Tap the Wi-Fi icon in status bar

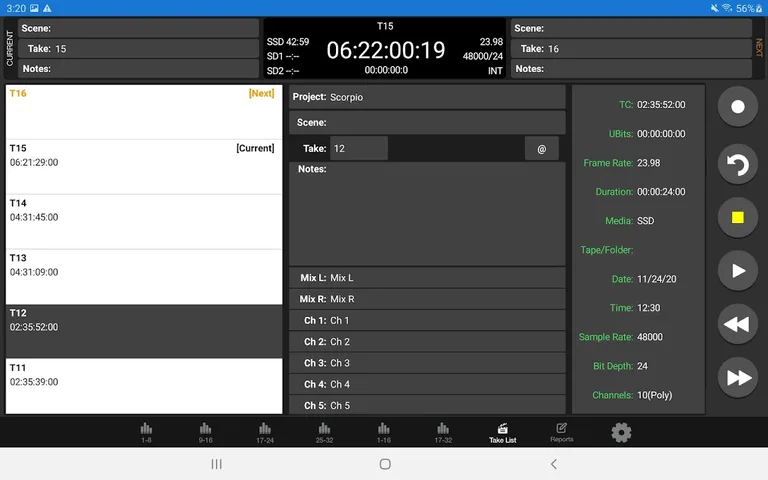727,8
